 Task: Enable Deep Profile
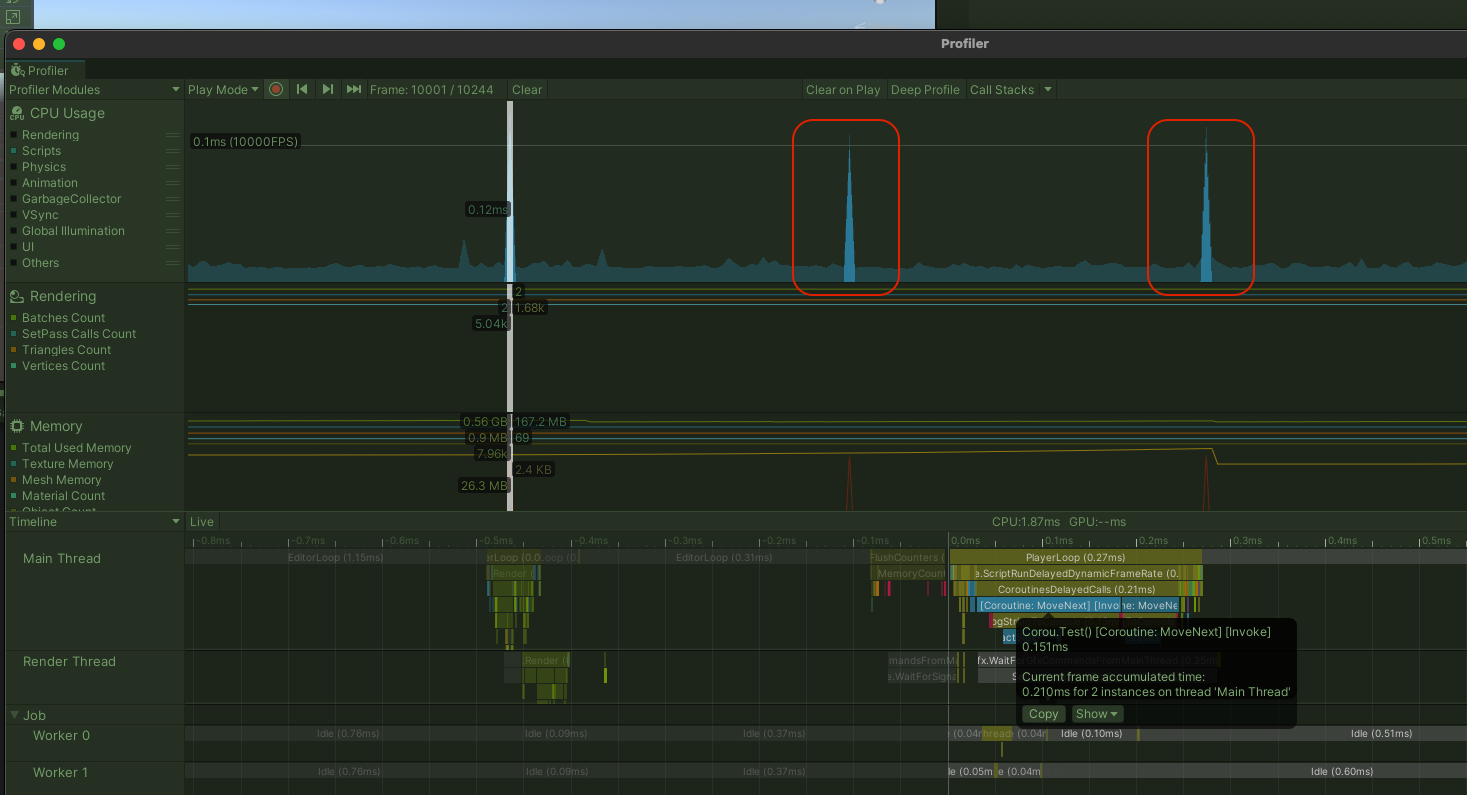(925, 89)
